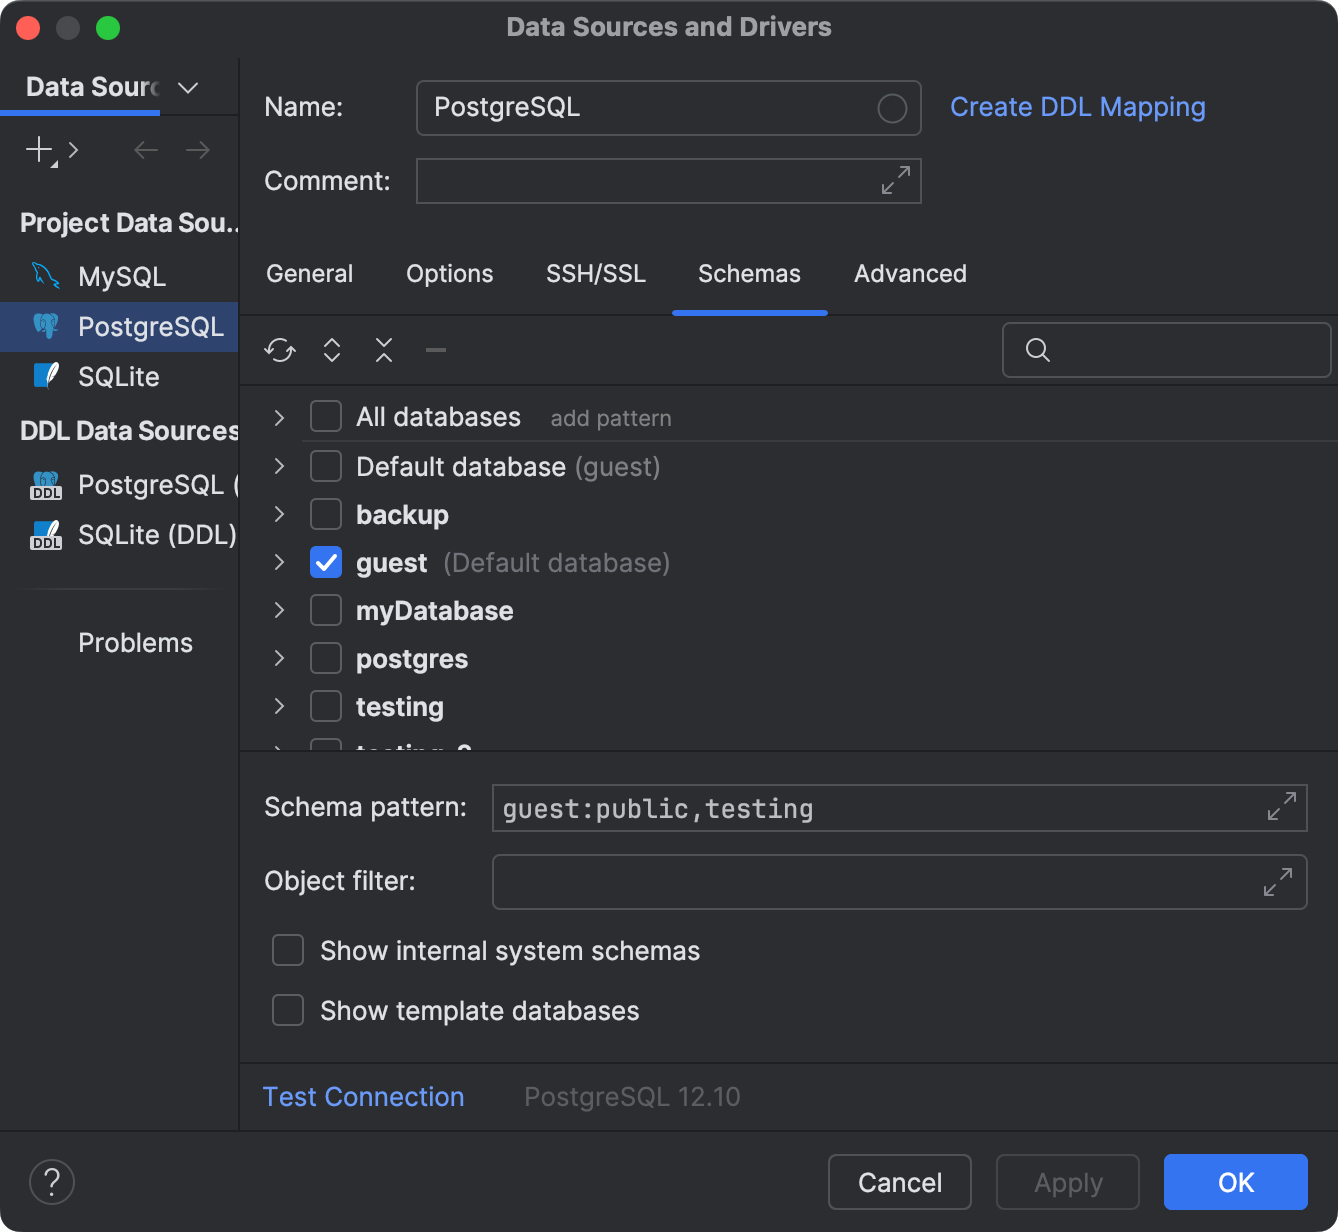
Task: Enable Show template databases
Action: click(287, 1010)
